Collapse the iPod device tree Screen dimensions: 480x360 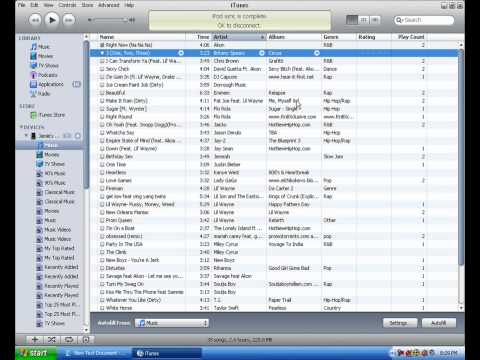point(26,136)
